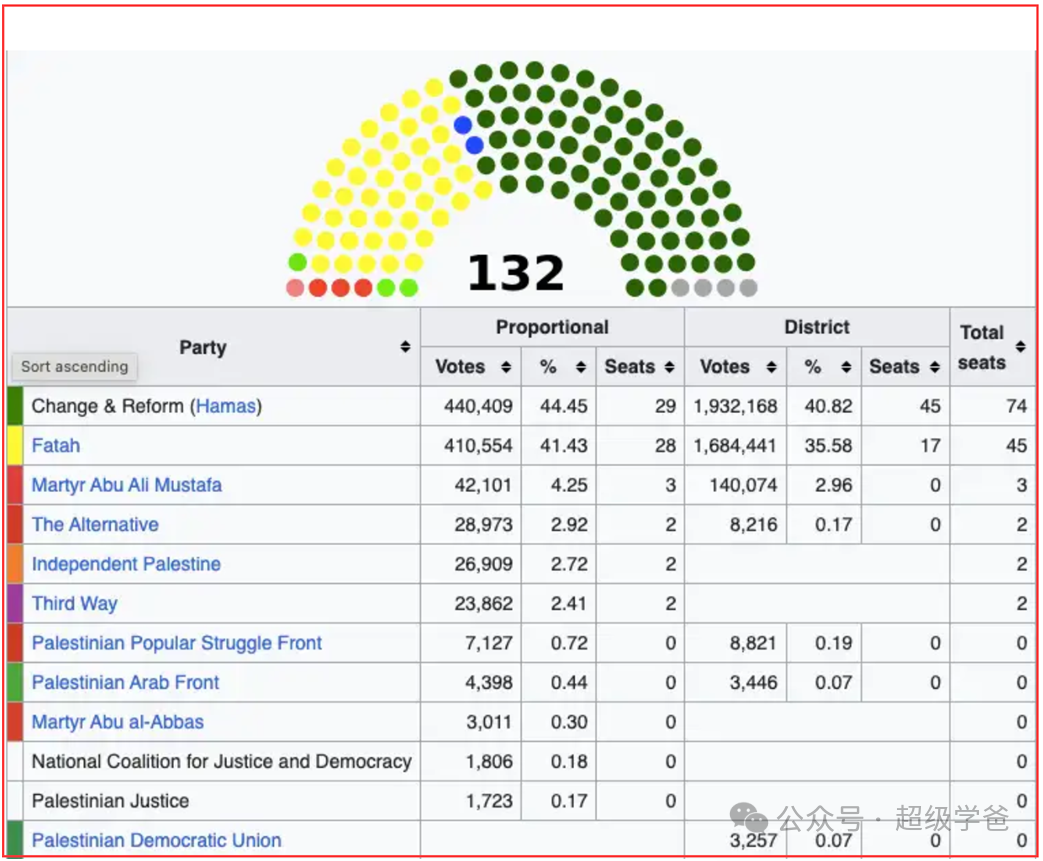Follow the Palestinian Arab Front link
This screenshot has width=1043, height=861.
[126, 682]
